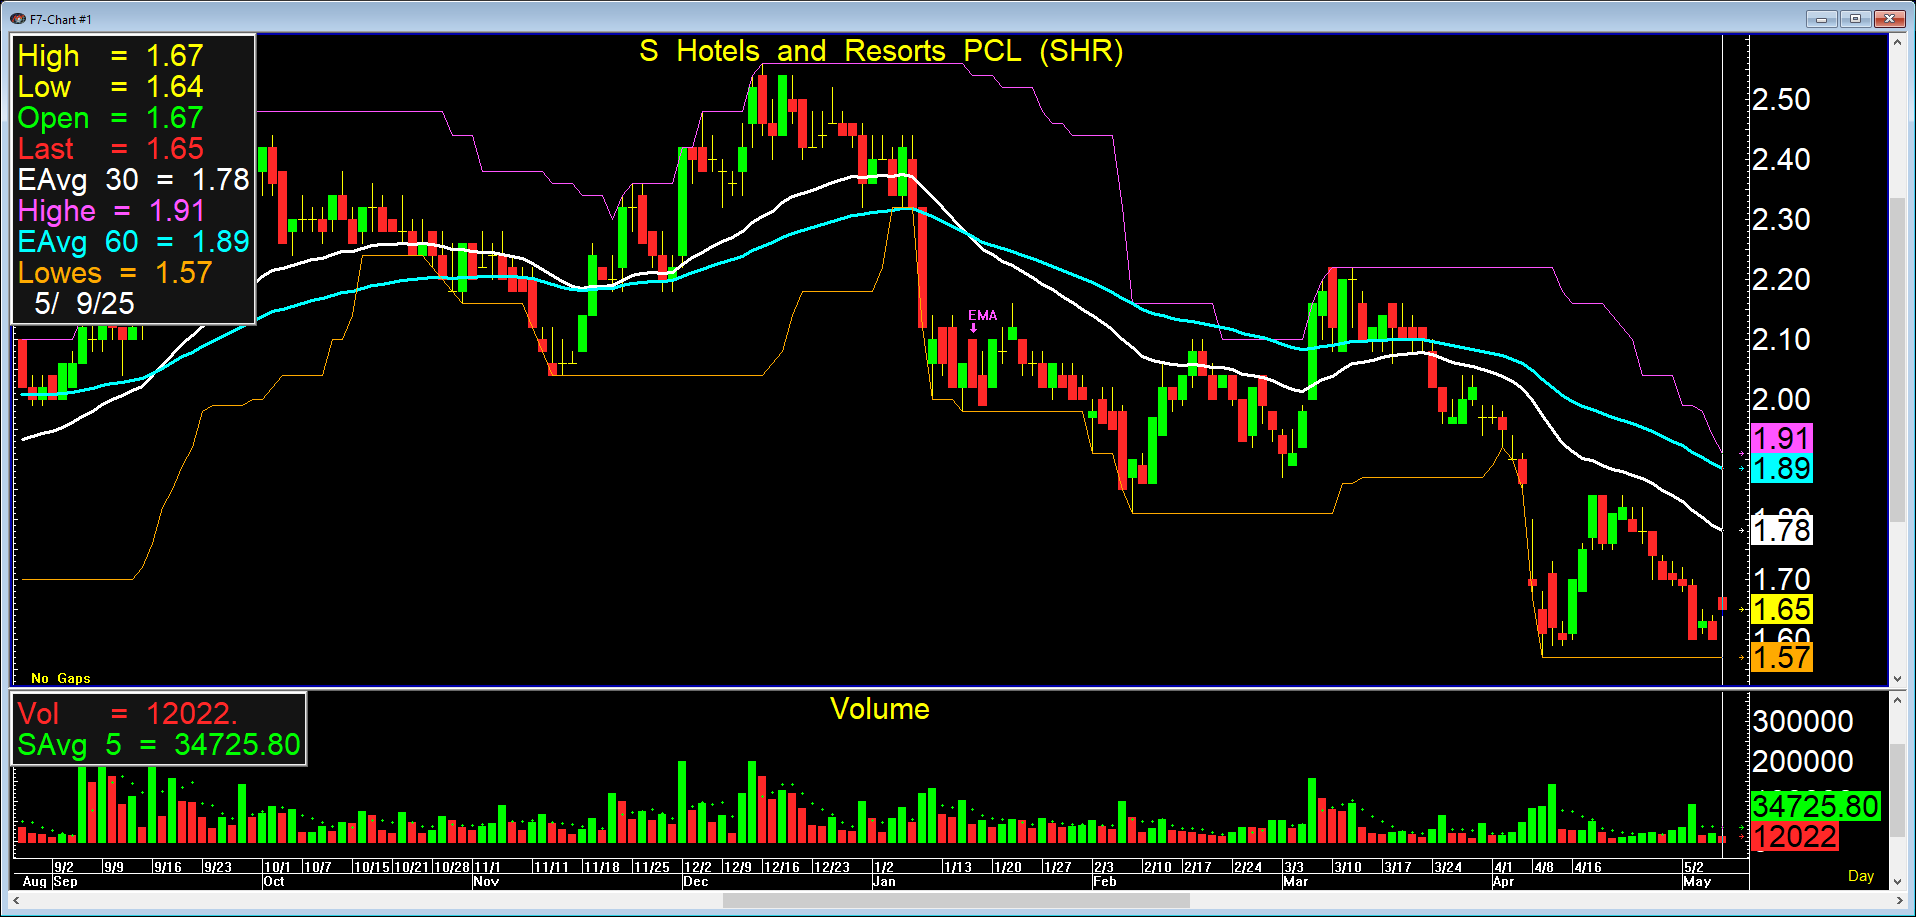Click the green 34725.80 volume axis tag
The image size is (1916, 917).
pos(1816,806)
